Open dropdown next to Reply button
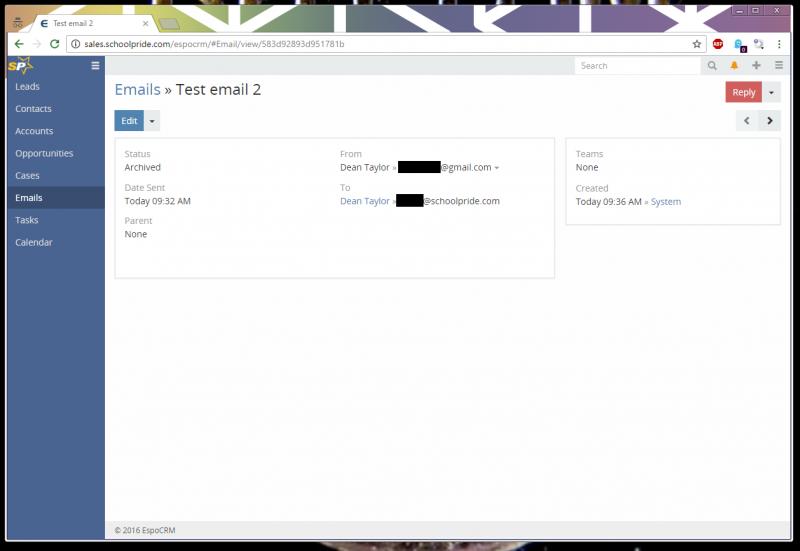The height and width of the screenshot is (551, 800). [771, 92]
